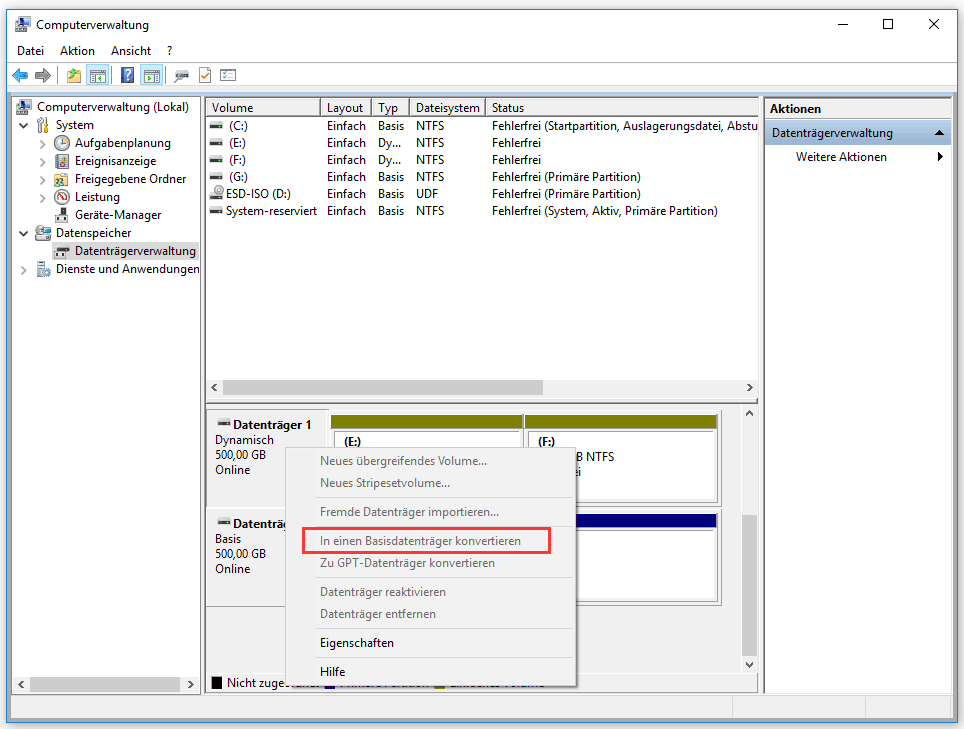Click the Forward arrow toolbar icon

42,76
